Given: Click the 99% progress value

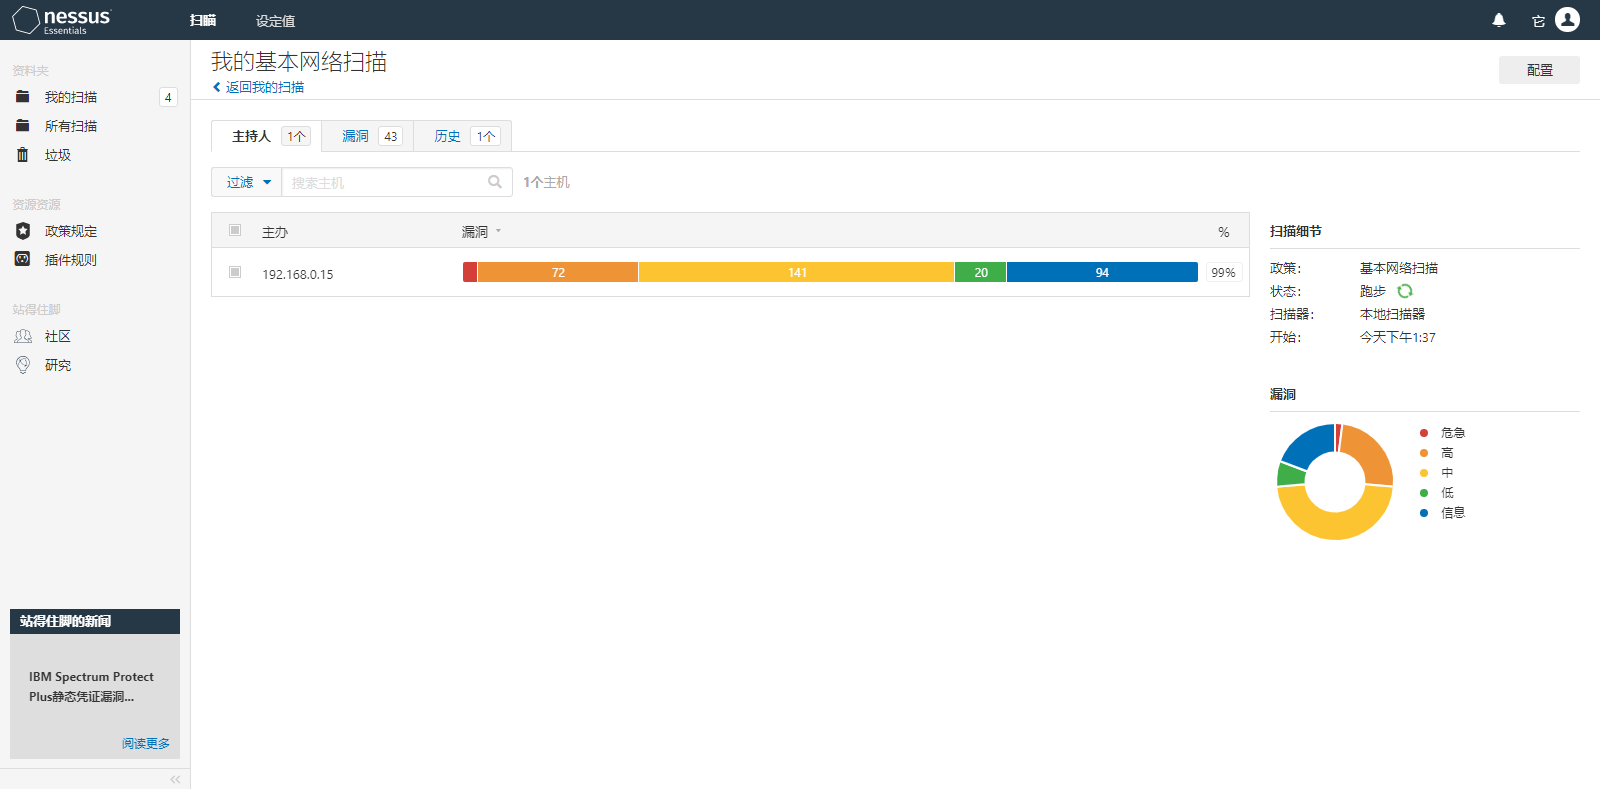Looking at the screenshot, I should click(x=1223, y=272).
